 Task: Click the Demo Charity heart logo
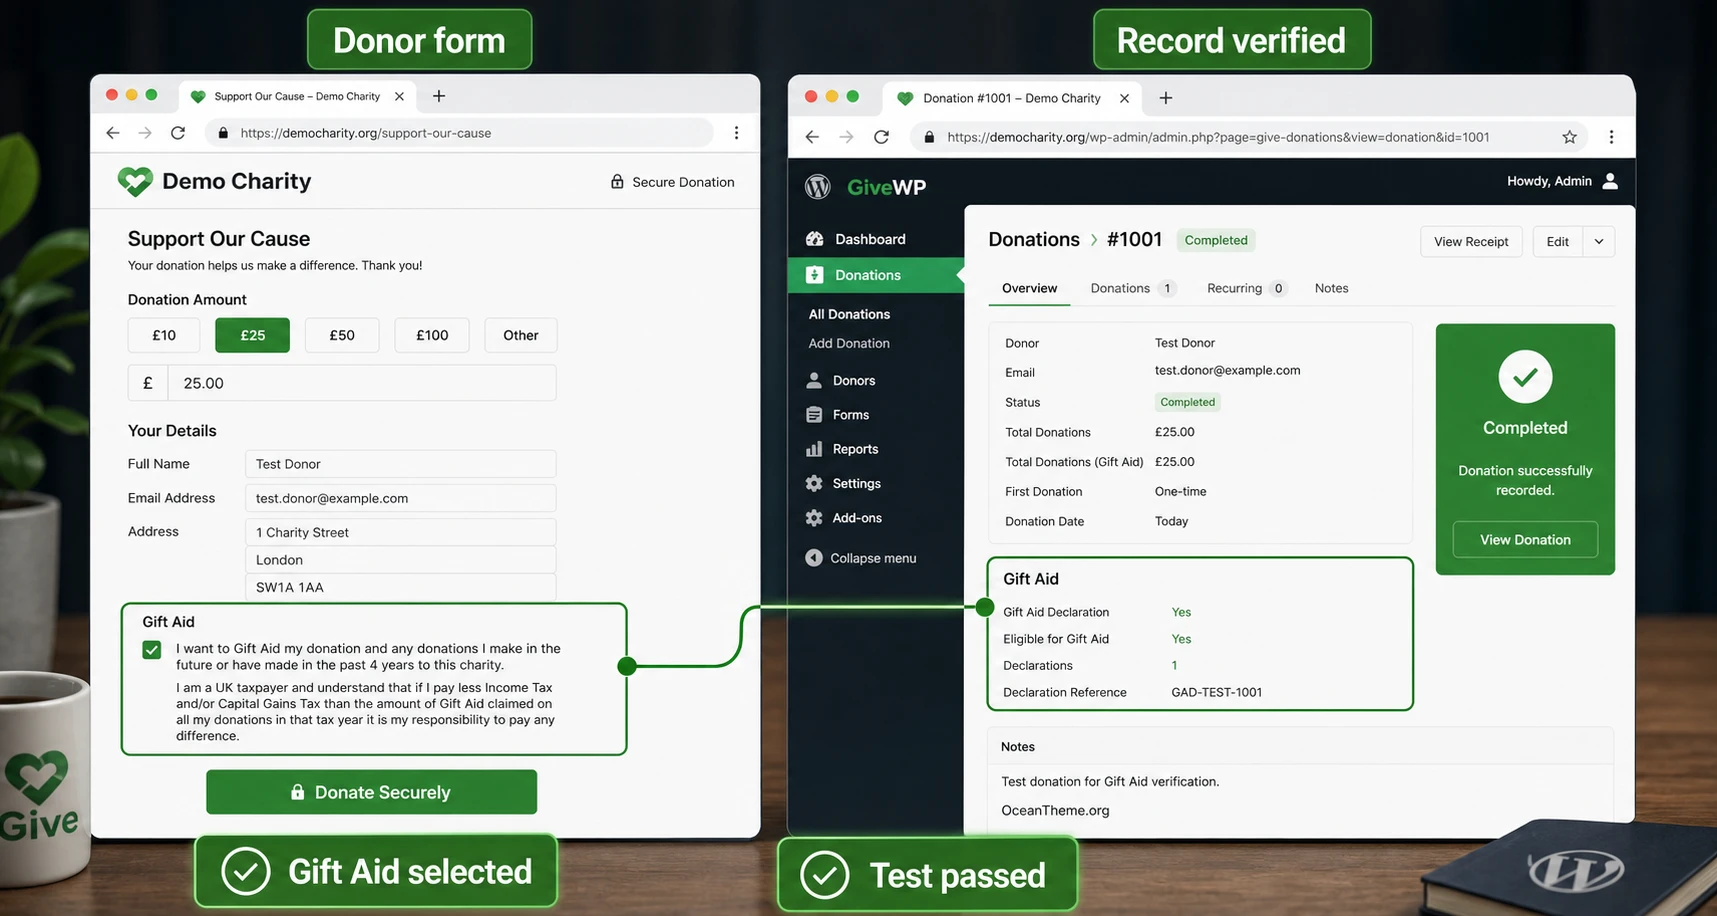pos(135,181)
